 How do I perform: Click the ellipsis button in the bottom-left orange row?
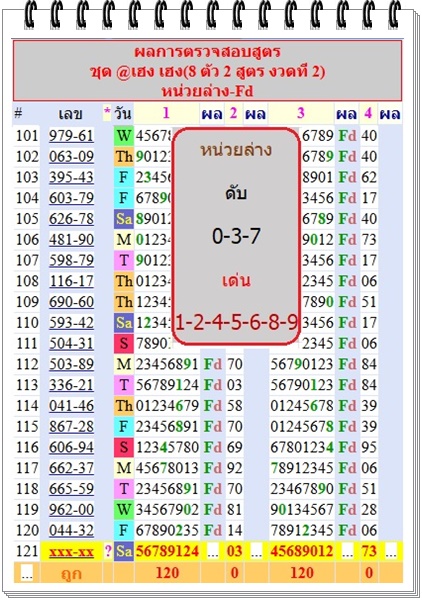[x=26, y=573]
